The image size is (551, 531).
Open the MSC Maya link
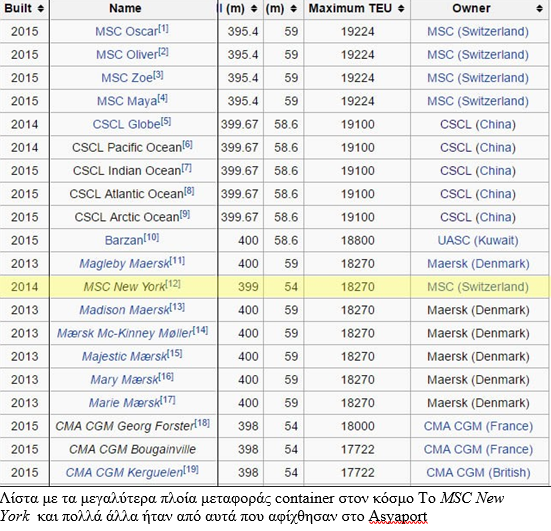tap(127, 101)
